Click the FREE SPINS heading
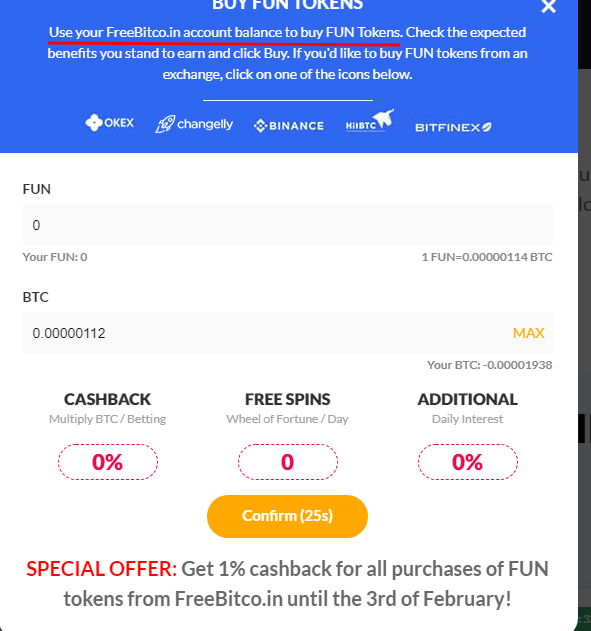The height and width of the screenshot is (631, 591). (x=287, y=399)
